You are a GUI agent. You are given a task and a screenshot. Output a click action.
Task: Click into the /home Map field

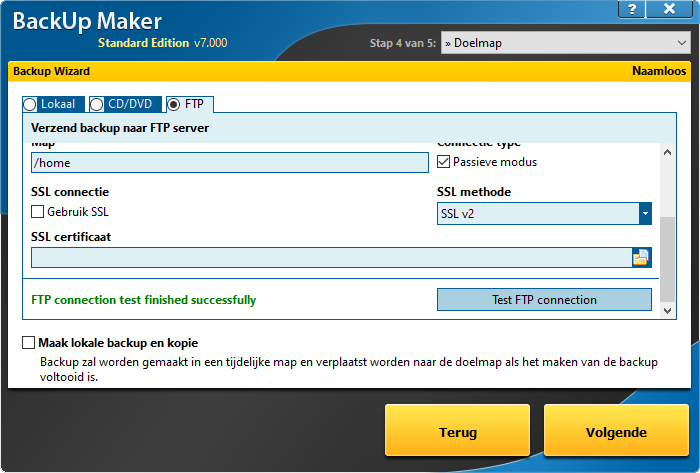tap(230, 163)
